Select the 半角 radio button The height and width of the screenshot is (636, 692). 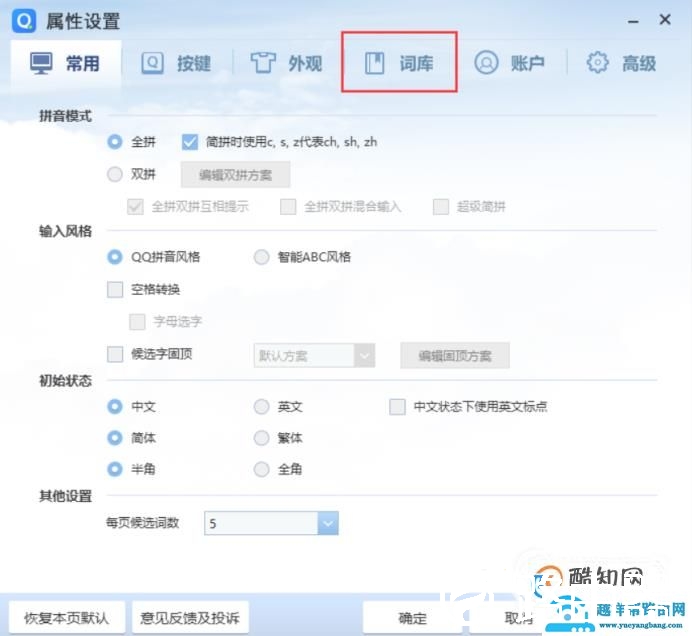pyautogui.click(x=115, y=469)
